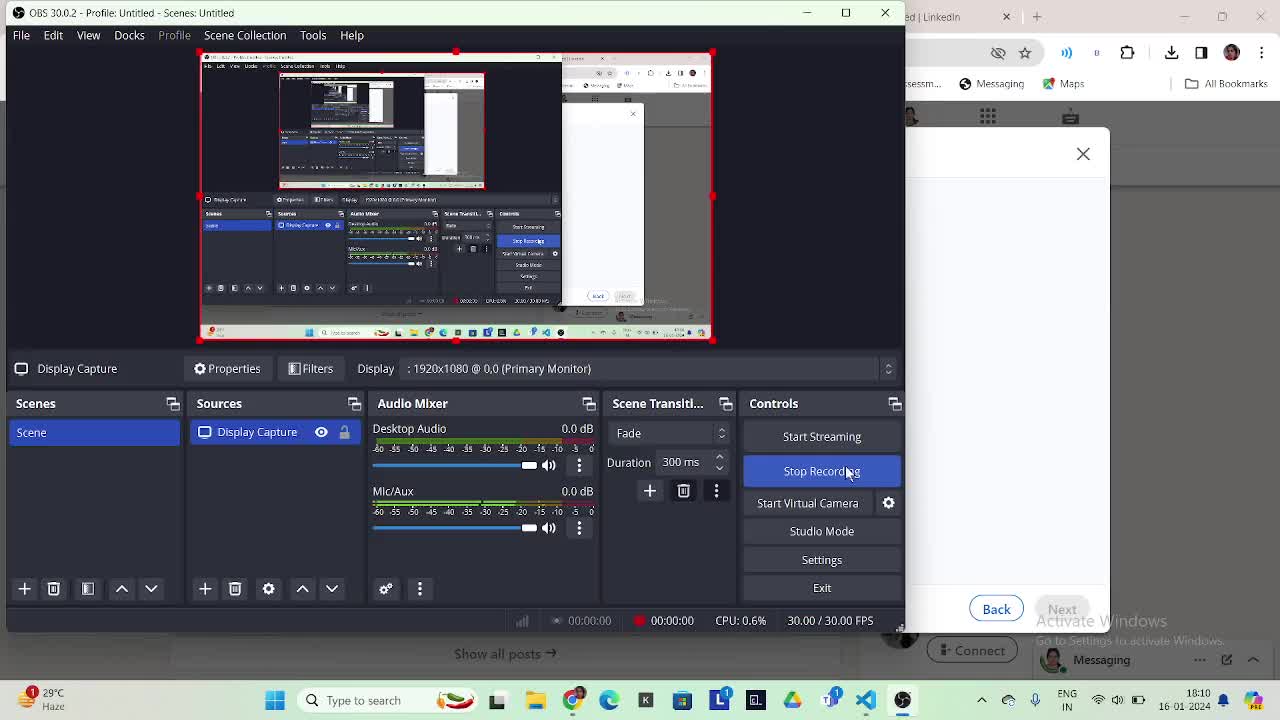
Task: Move source down arrow in Sources dock
Action: pyautogui.click(x=332, y=589)
